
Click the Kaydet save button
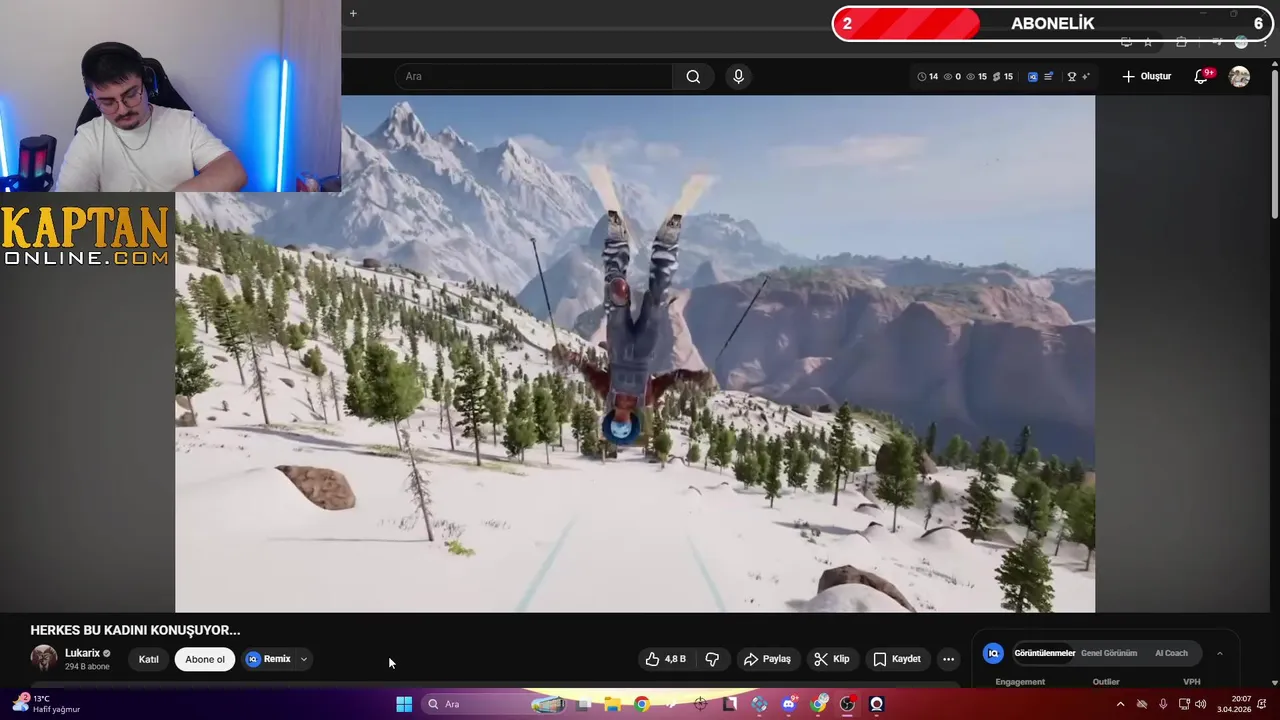coord(897,659)
